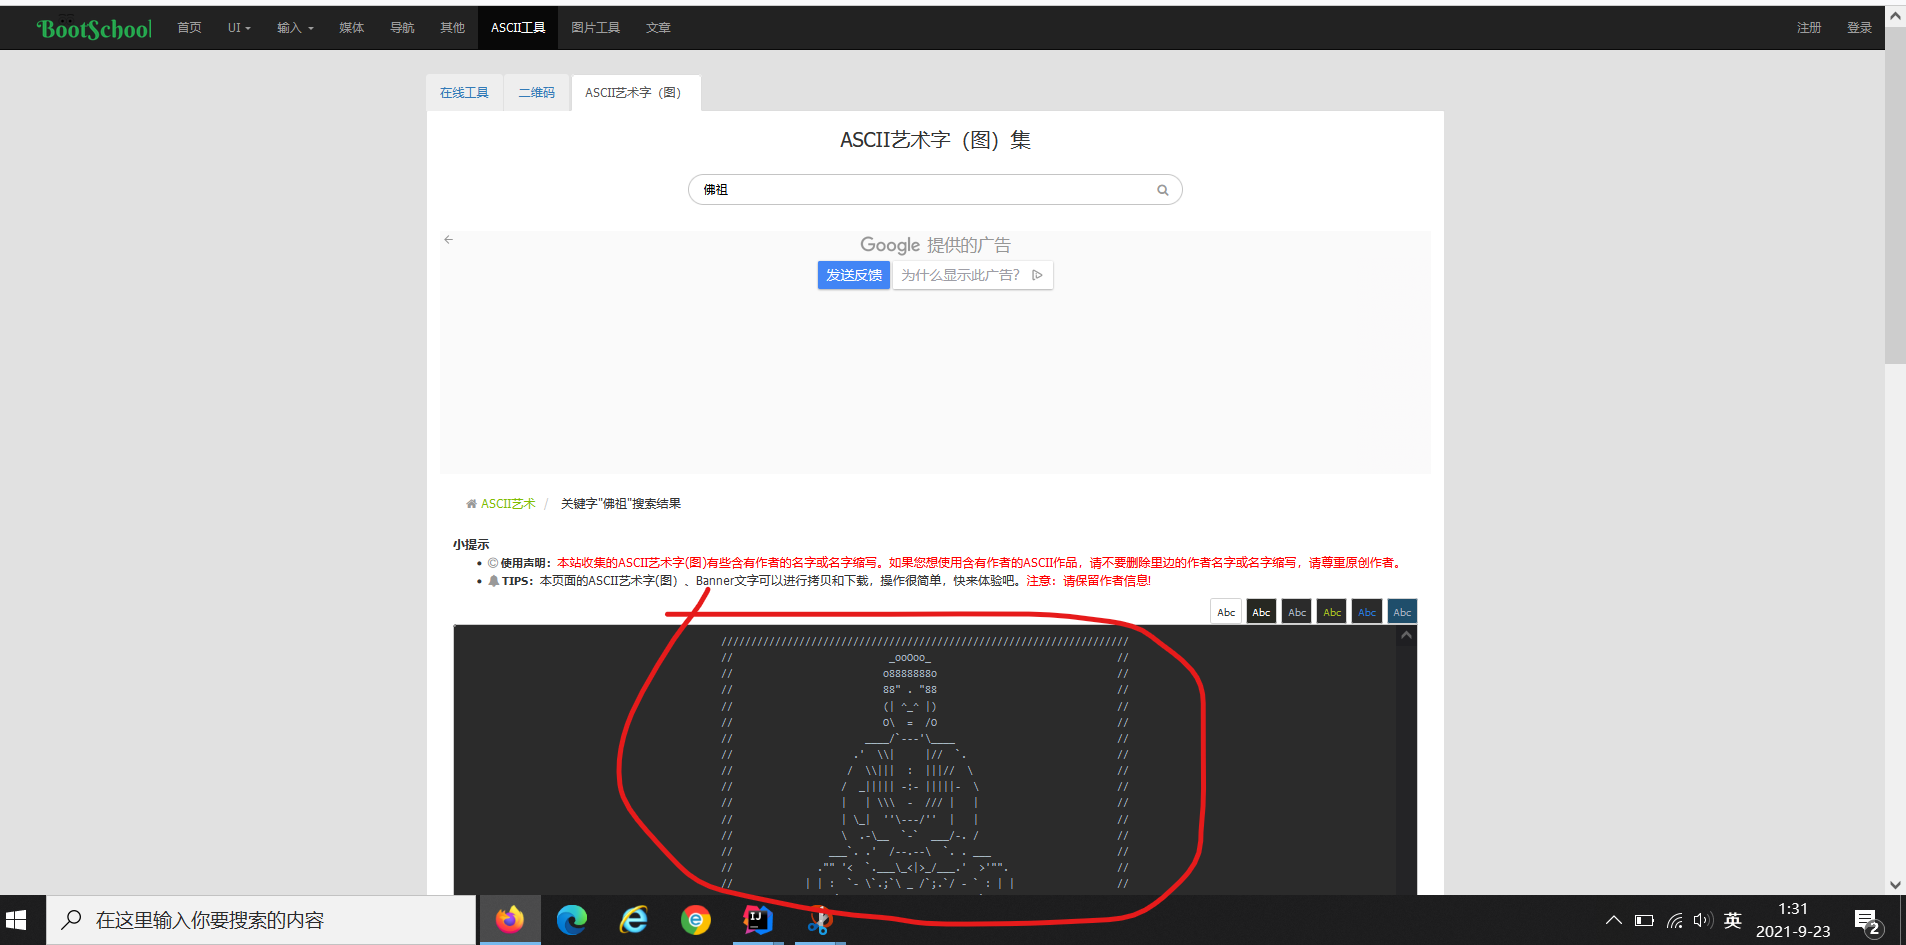Click the left back arrow beside the ad
Viewport: 1906px width, 945px height.
pos(448,239)
